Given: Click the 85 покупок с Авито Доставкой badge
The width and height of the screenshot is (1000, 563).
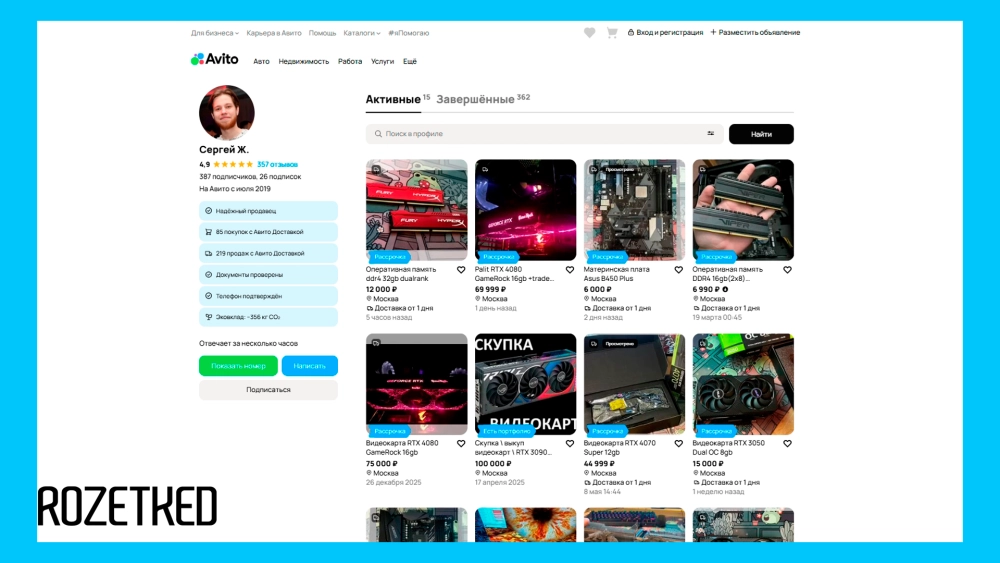Looking at the screenshot, I should tap(268, 232).
